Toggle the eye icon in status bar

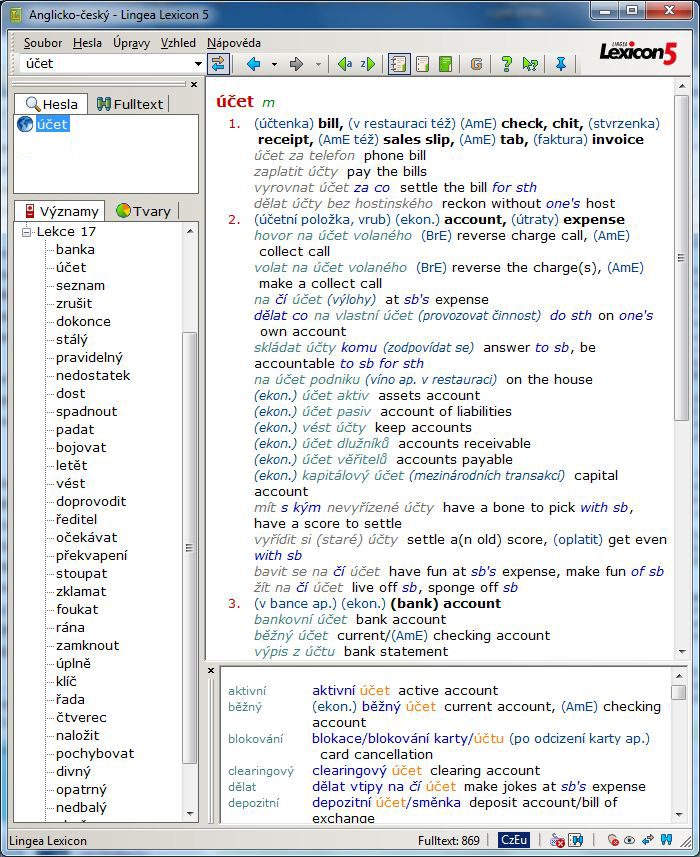tap(630, 840)
